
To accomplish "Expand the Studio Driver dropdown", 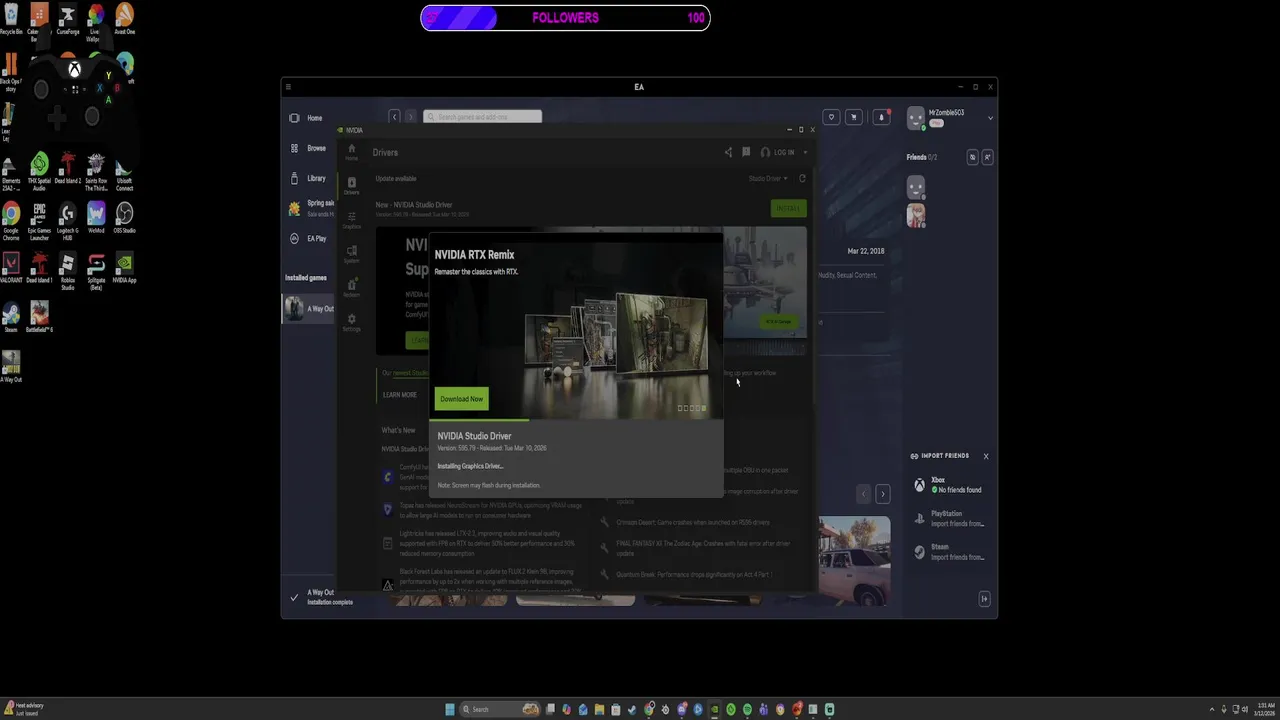I will click(768, 178).
